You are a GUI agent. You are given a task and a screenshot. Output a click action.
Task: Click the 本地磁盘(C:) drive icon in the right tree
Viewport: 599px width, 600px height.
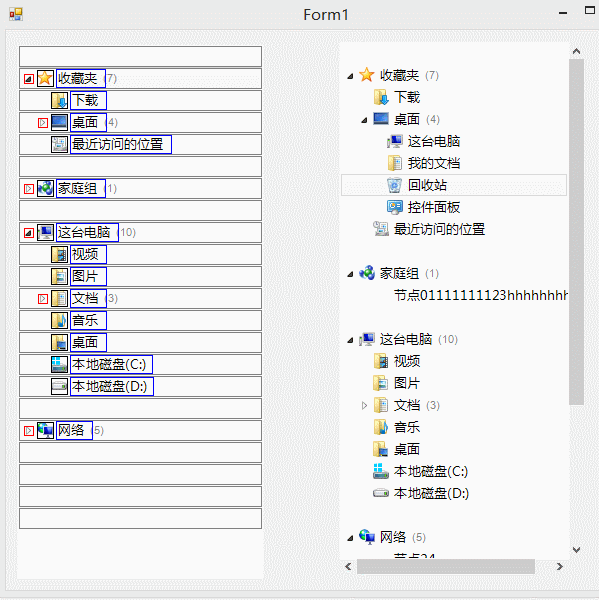381,471
